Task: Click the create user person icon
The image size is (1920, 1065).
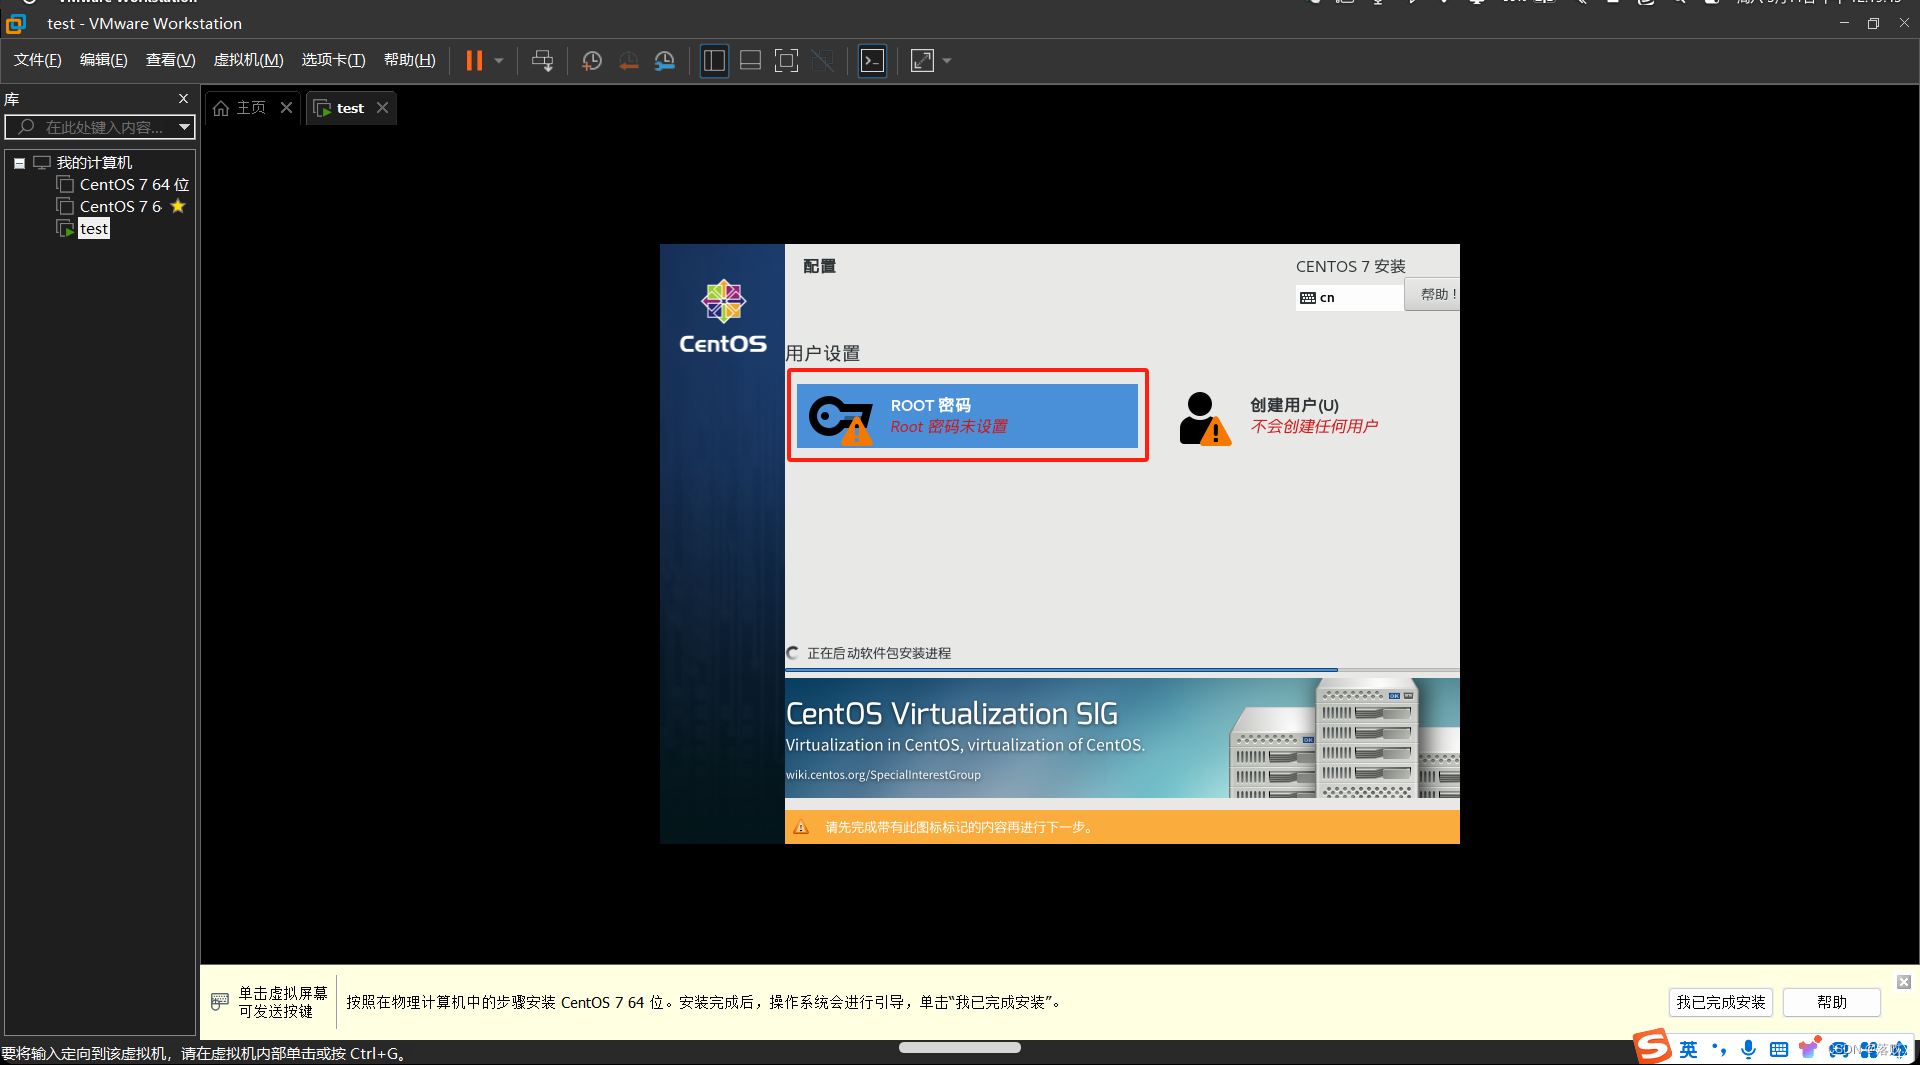Action: [x=1204, y=418]
